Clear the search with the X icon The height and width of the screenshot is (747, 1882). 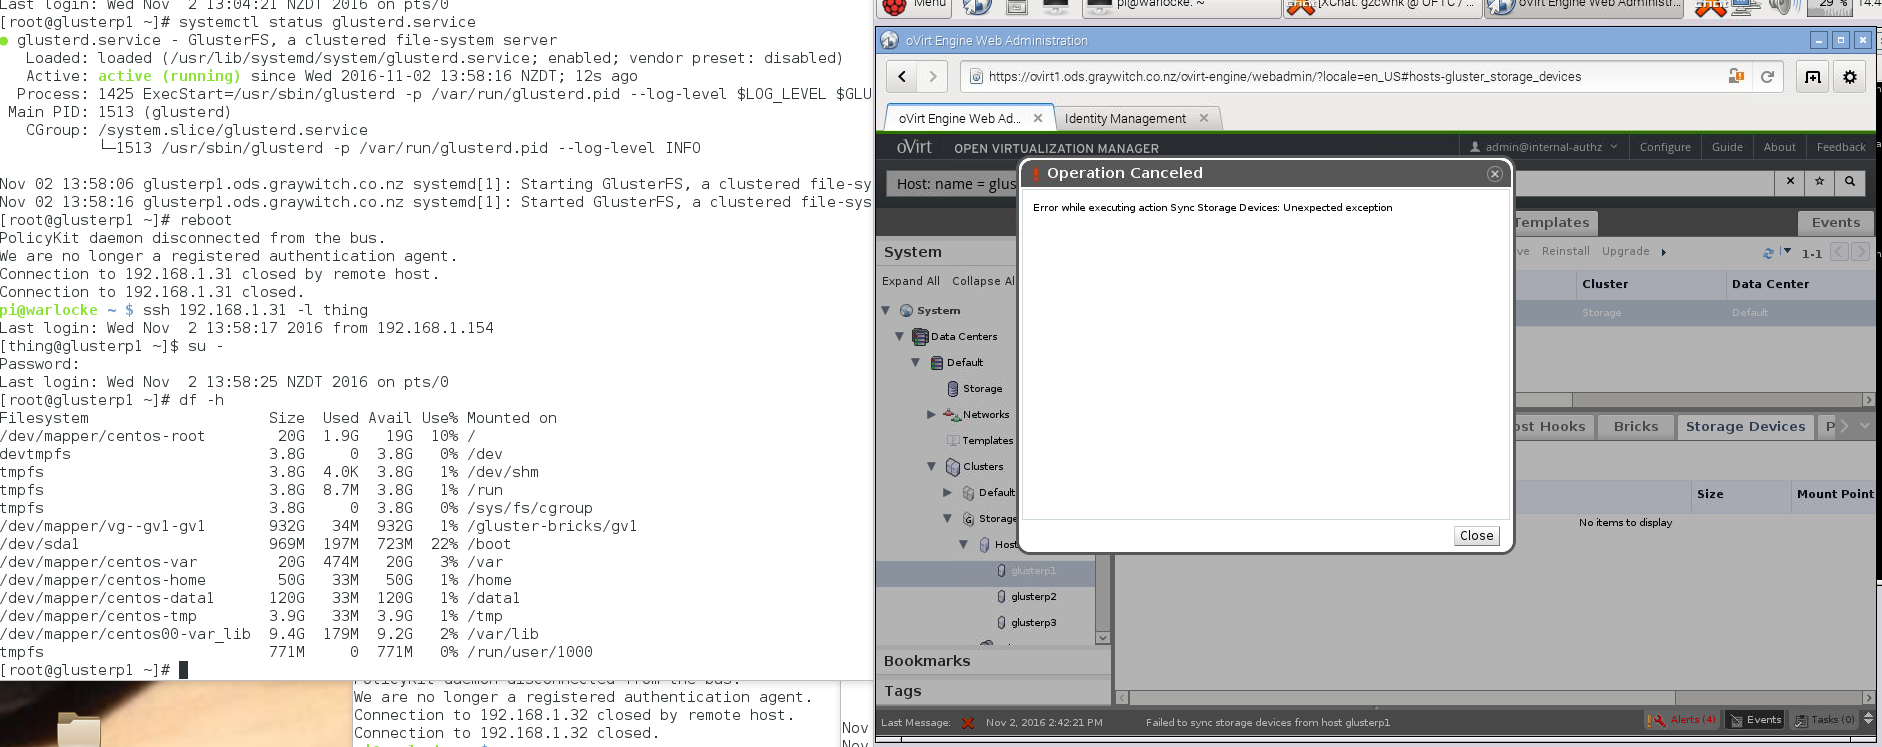click(x=1790, y=182)
